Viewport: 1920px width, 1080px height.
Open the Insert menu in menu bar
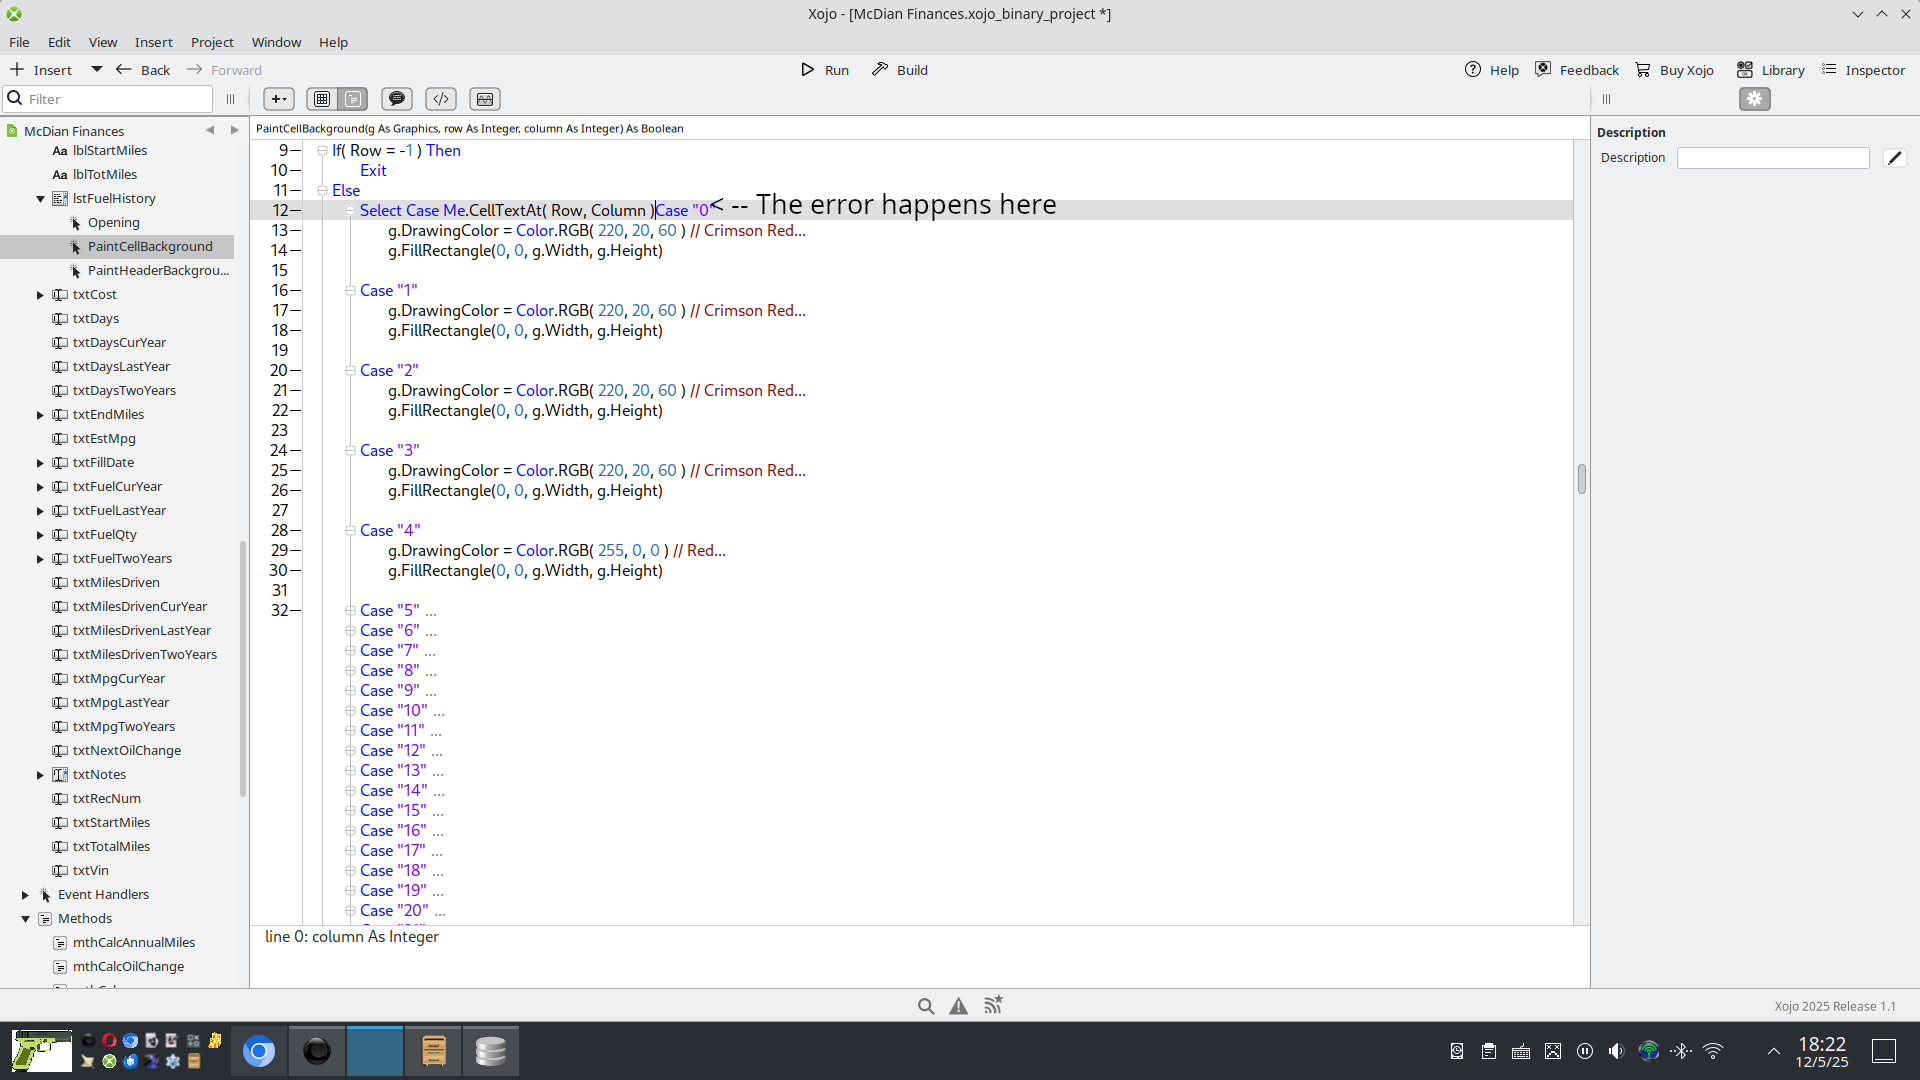pos(153,42)
